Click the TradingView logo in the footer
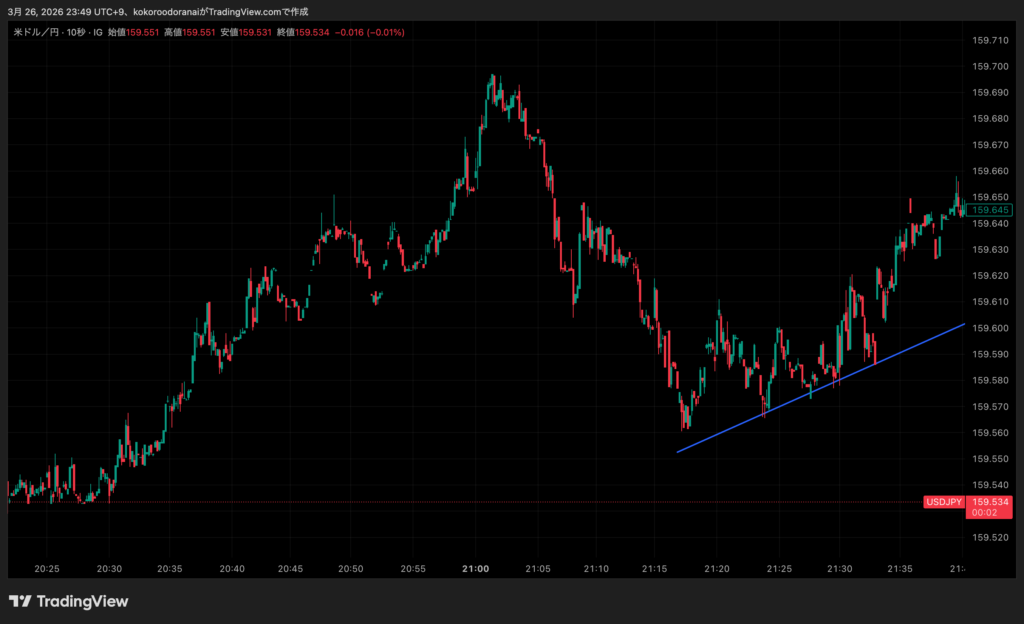 coord(68,601)
